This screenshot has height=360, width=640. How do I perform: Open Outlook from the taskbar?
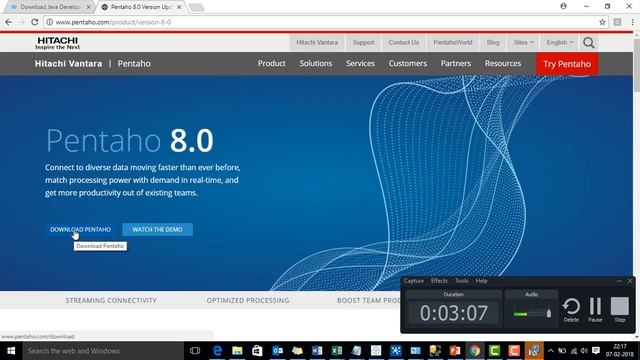pos(277,351)
